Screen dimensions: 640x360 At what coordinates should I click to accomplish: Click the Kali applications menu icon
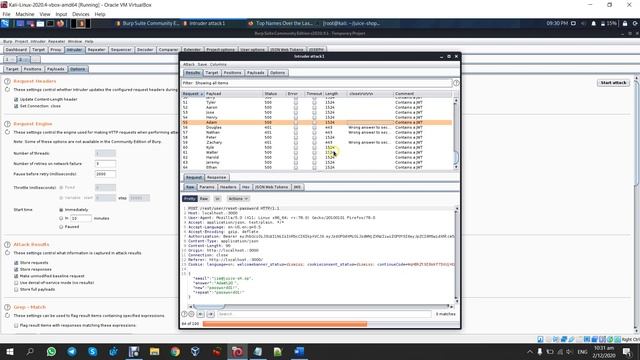pyautogui.click(x=5, y=24)
